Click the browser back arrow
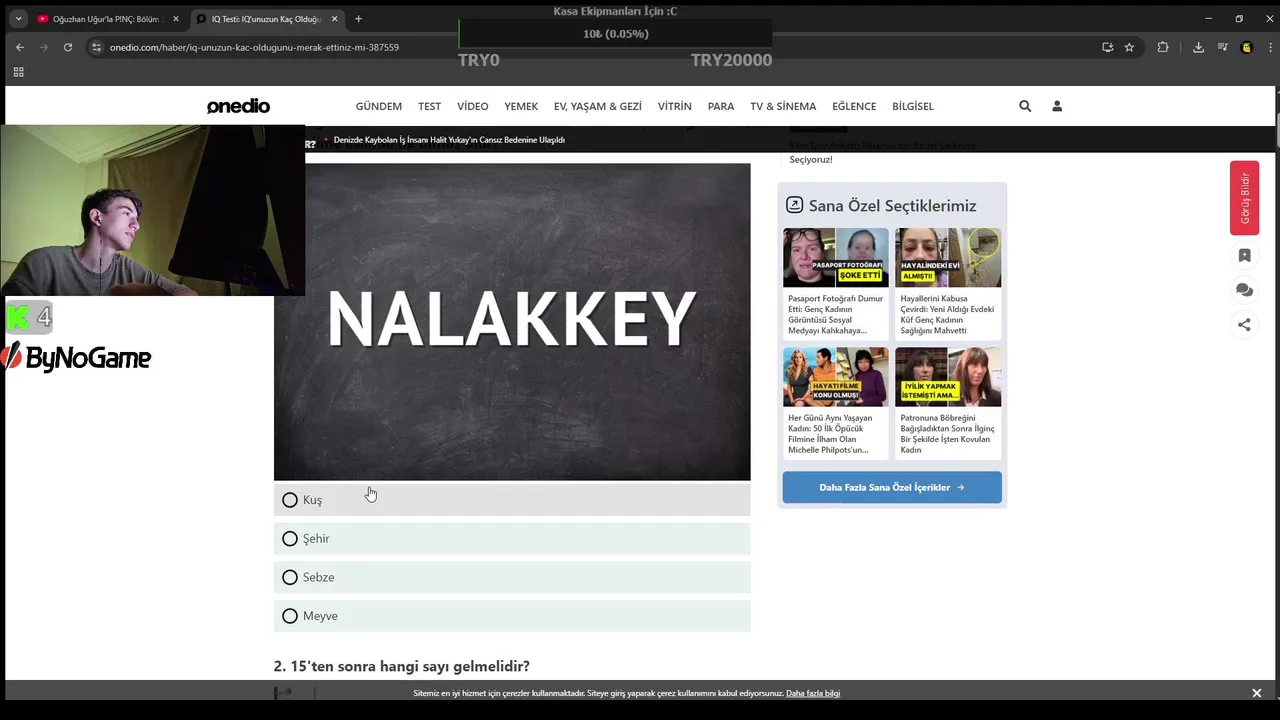Screen dimensions: 1280x720 tap(19, 47)
